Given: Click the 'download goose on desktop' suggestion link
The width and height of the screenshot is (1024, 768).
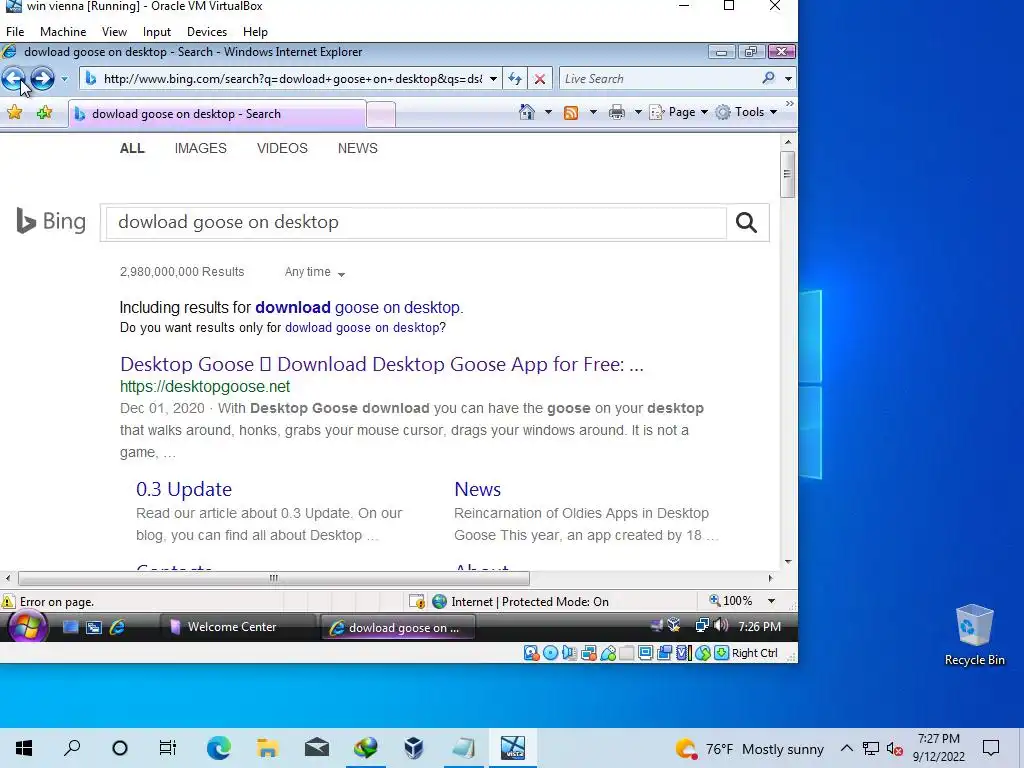Looking at the screenshot, I should coord(357,307).
